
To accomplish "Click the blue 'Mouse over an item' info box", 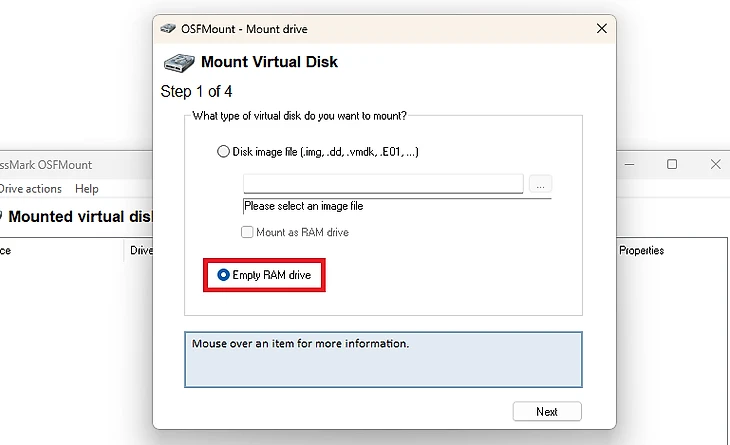I will [383, 359].
